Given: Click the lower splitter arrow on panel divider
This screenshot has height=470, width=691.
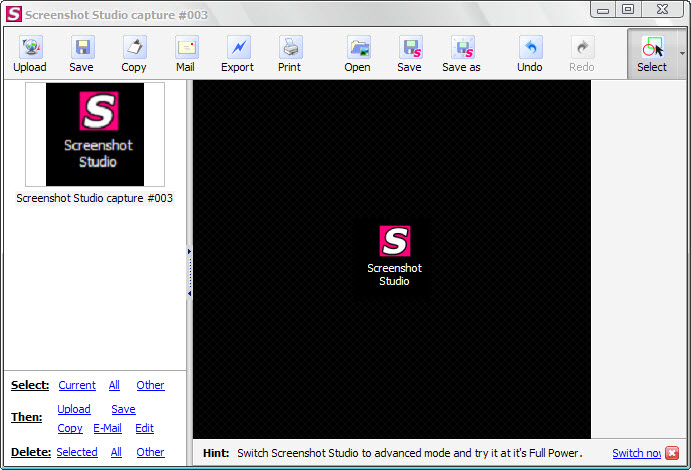Looking at the screenshot, I should 189,293.
